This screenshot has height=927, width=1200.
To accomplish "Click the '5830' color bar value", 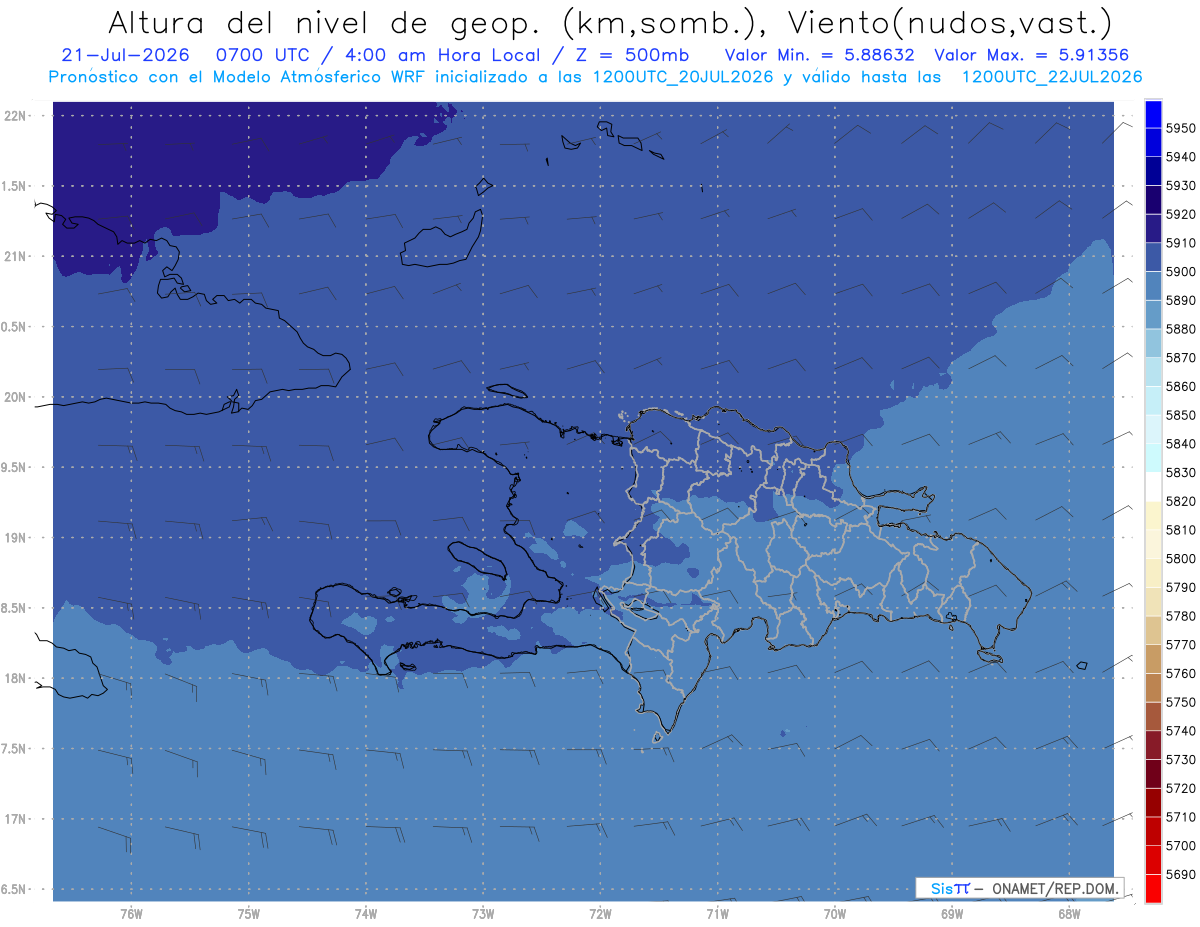I will [x=1179, y=472].
